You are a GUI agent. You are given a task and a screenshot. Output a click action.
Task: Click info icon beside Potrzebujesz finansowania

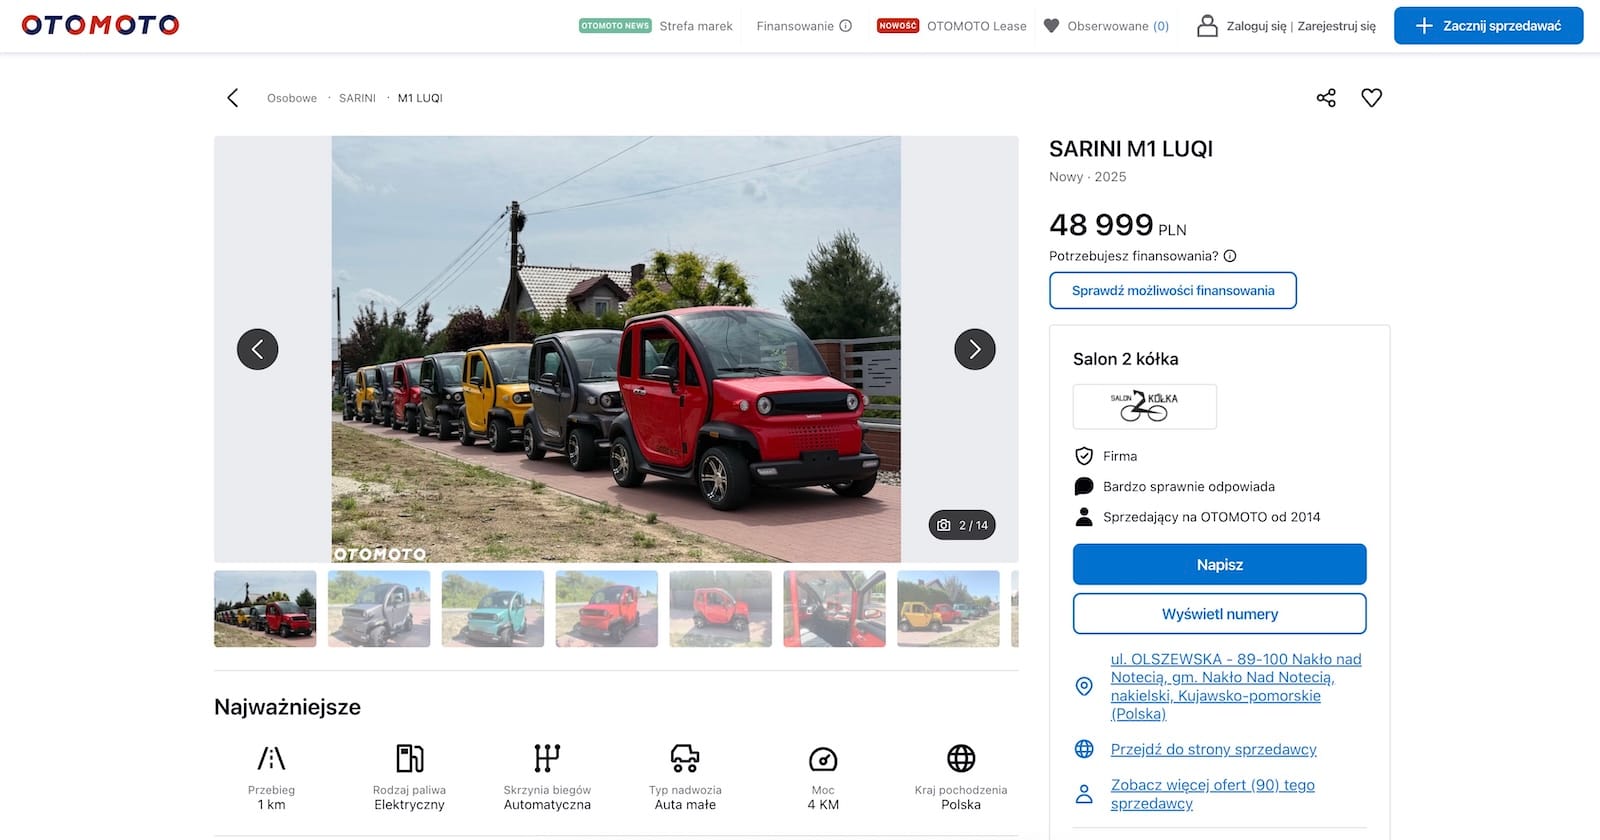pyautogui.click(x=1230, y=256)
